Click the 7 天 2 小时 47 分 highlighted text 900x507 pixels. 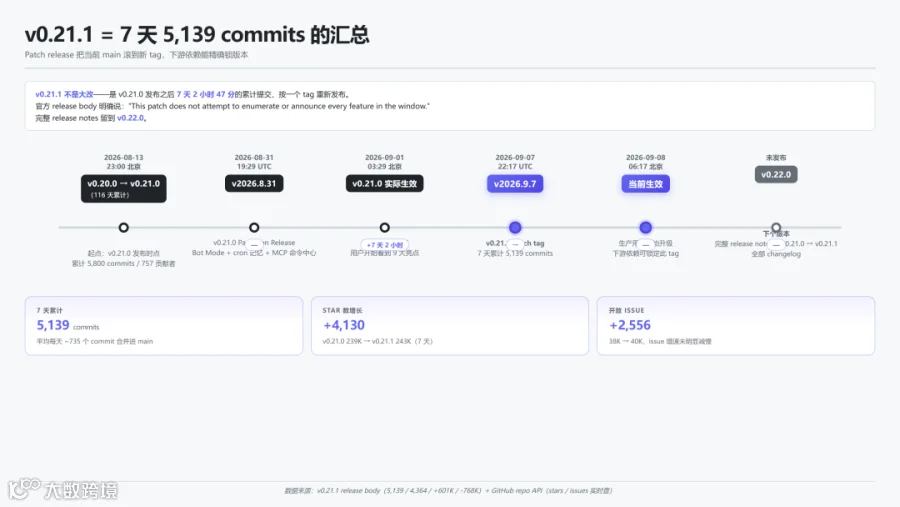[205, 94]
